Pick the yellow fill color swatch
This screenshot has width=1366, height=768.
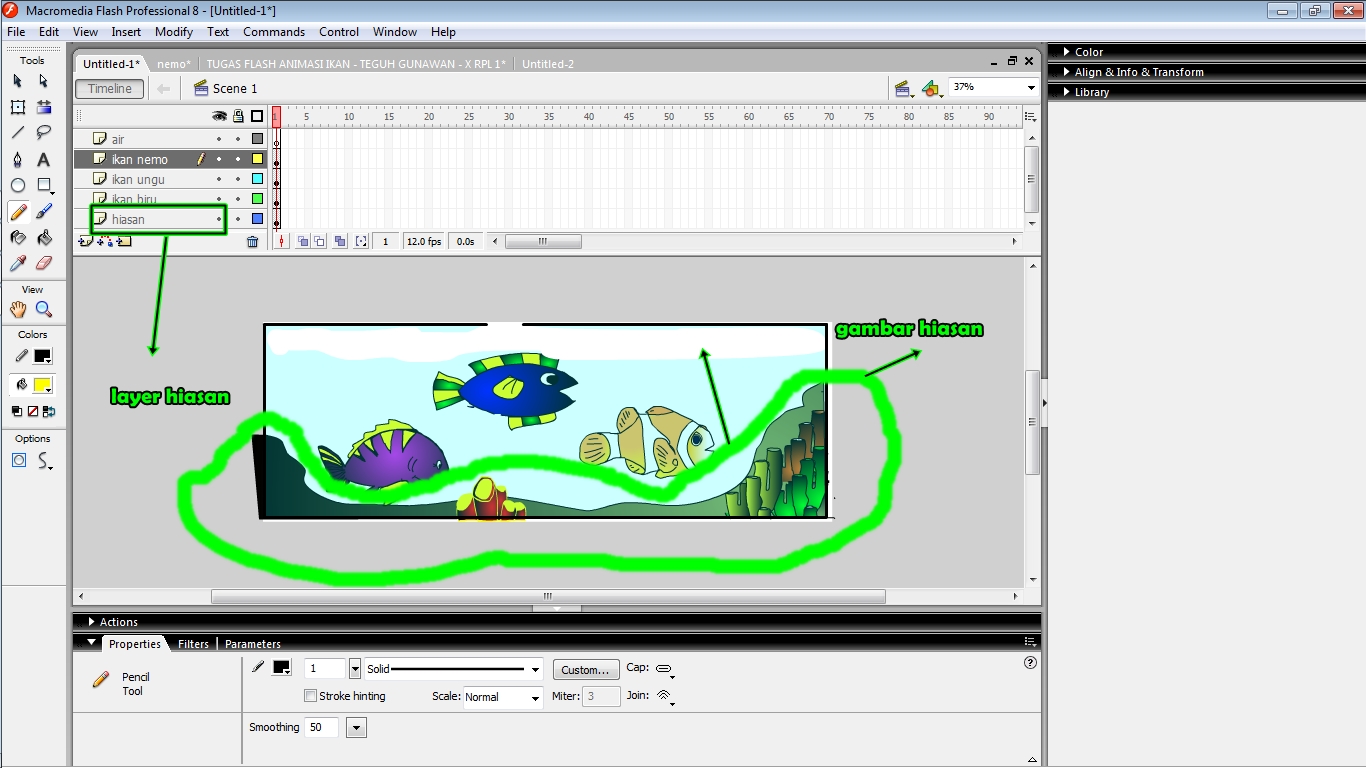42,385
